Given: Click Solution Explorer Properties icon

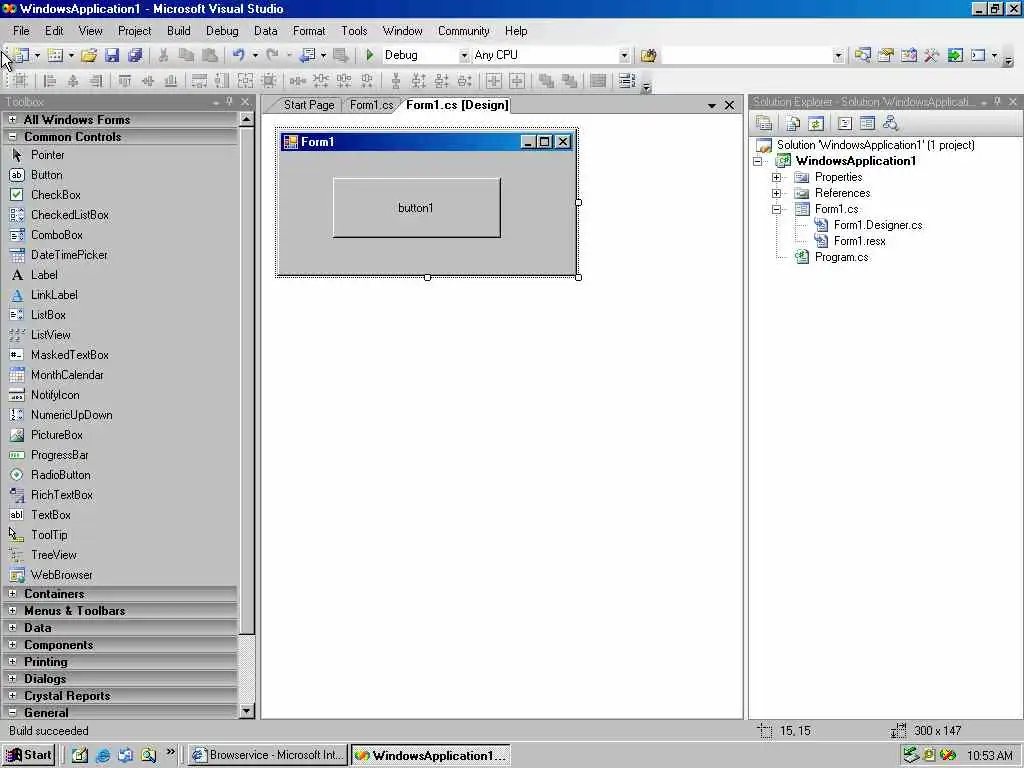Looking at the screenshot, I should click(x=763, y=123).
